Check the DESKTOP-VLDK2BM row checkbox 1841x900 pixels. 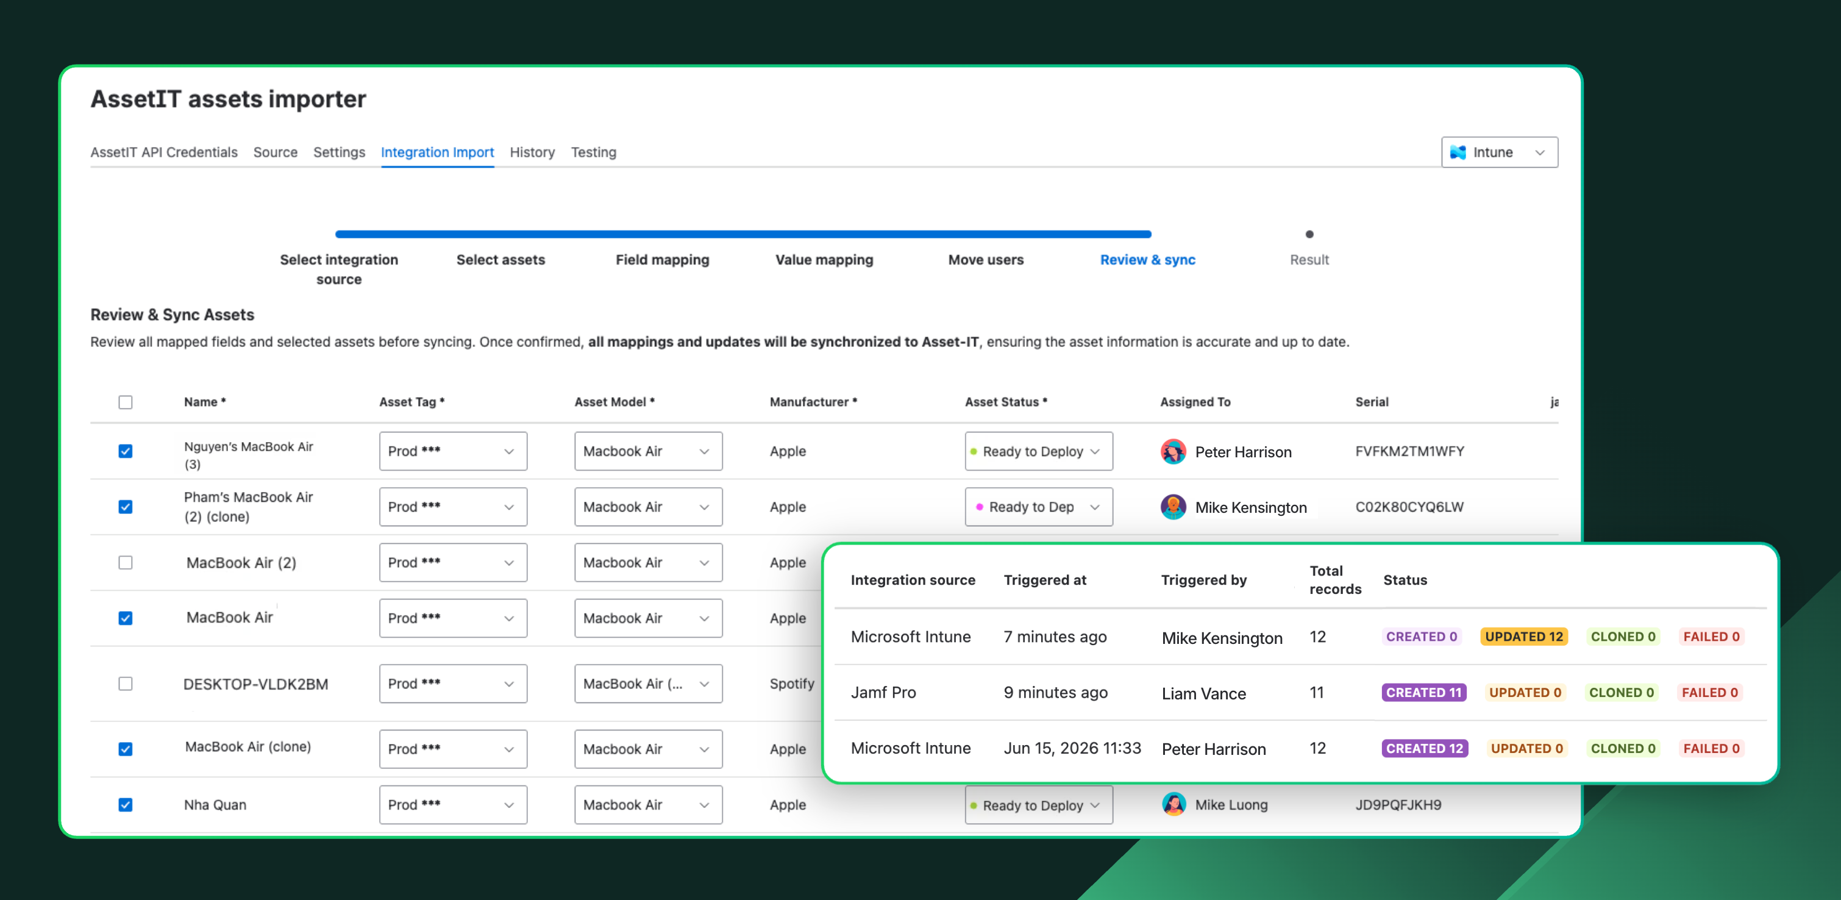click(125, 684)
